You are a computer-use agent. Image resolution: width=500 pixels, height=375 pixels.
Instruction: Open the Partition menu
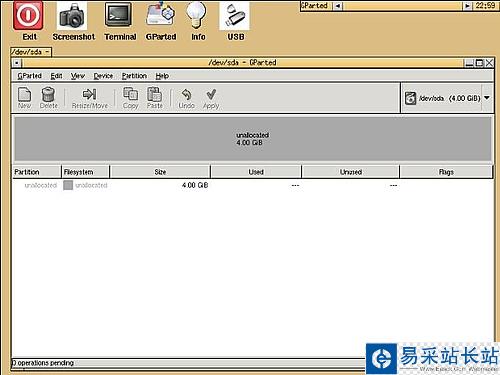(134, 76)
